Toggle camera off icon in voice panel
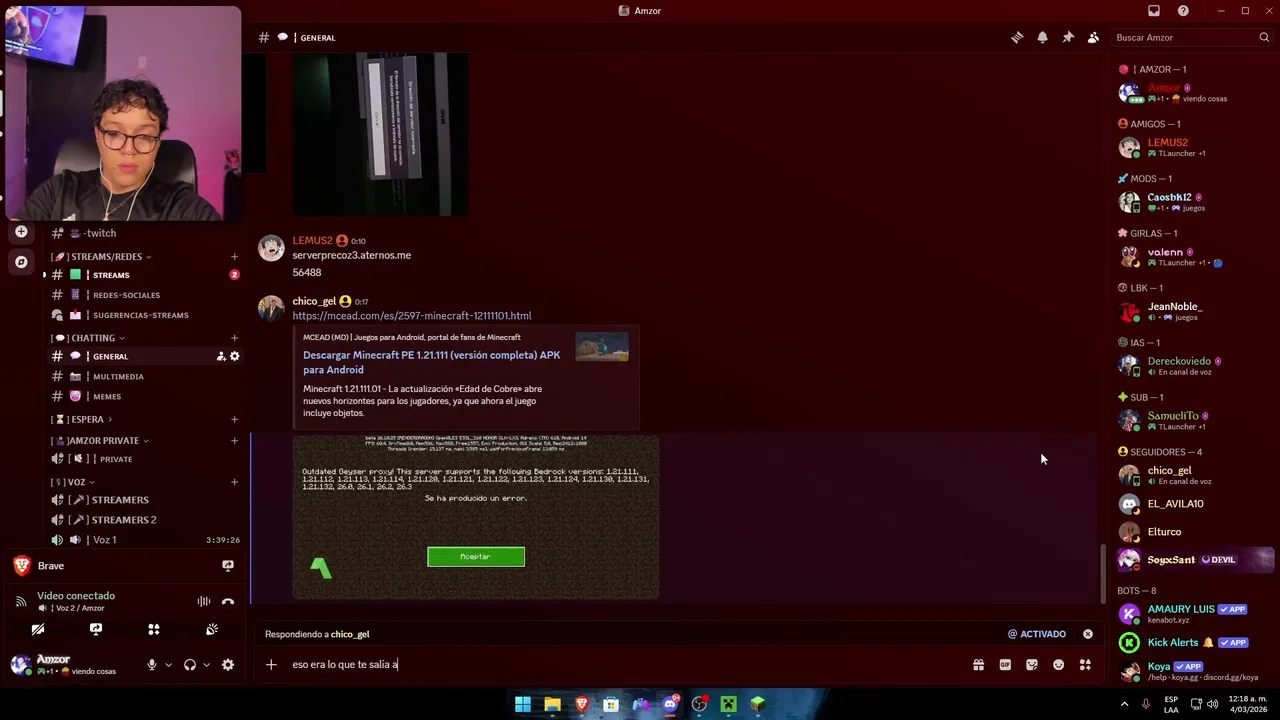The width and height of the screenshot is (1280, 720). coord(38,629)
